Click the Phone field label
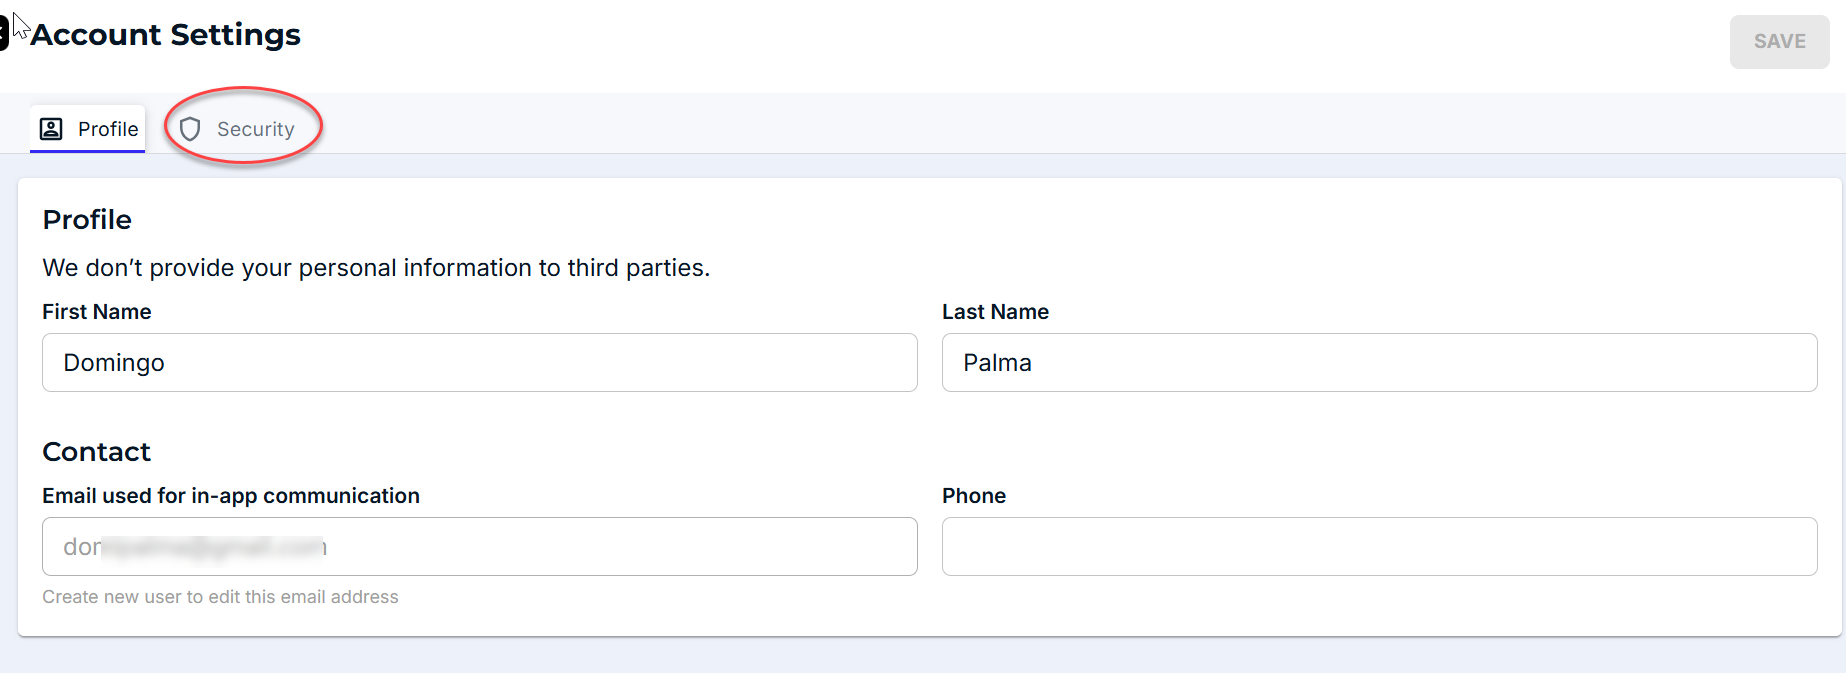The width and height of the screenshot is (1846, 673). coord(973,496)
